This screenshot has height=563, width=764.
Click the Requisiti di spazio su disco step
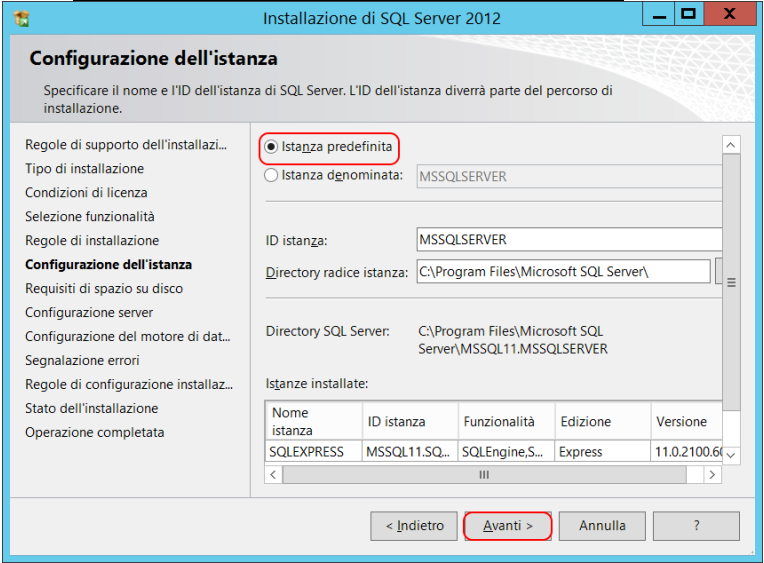tap(104, 289)
